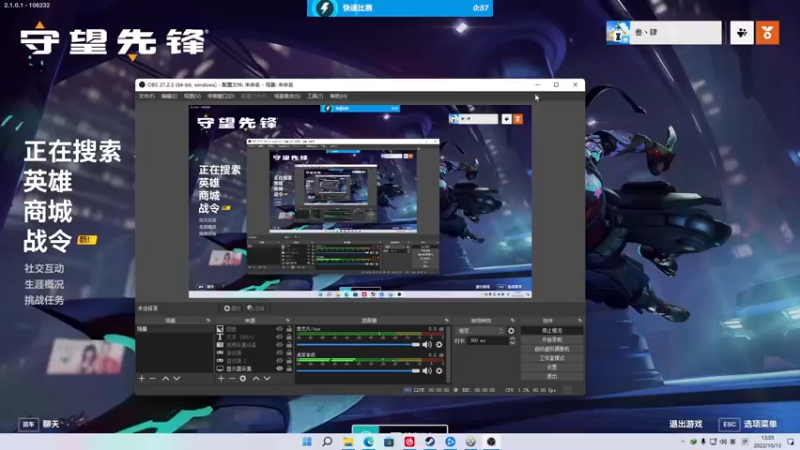Switch to OBS Studio taskbar icon
800x450 pixels.
point(491,441)
